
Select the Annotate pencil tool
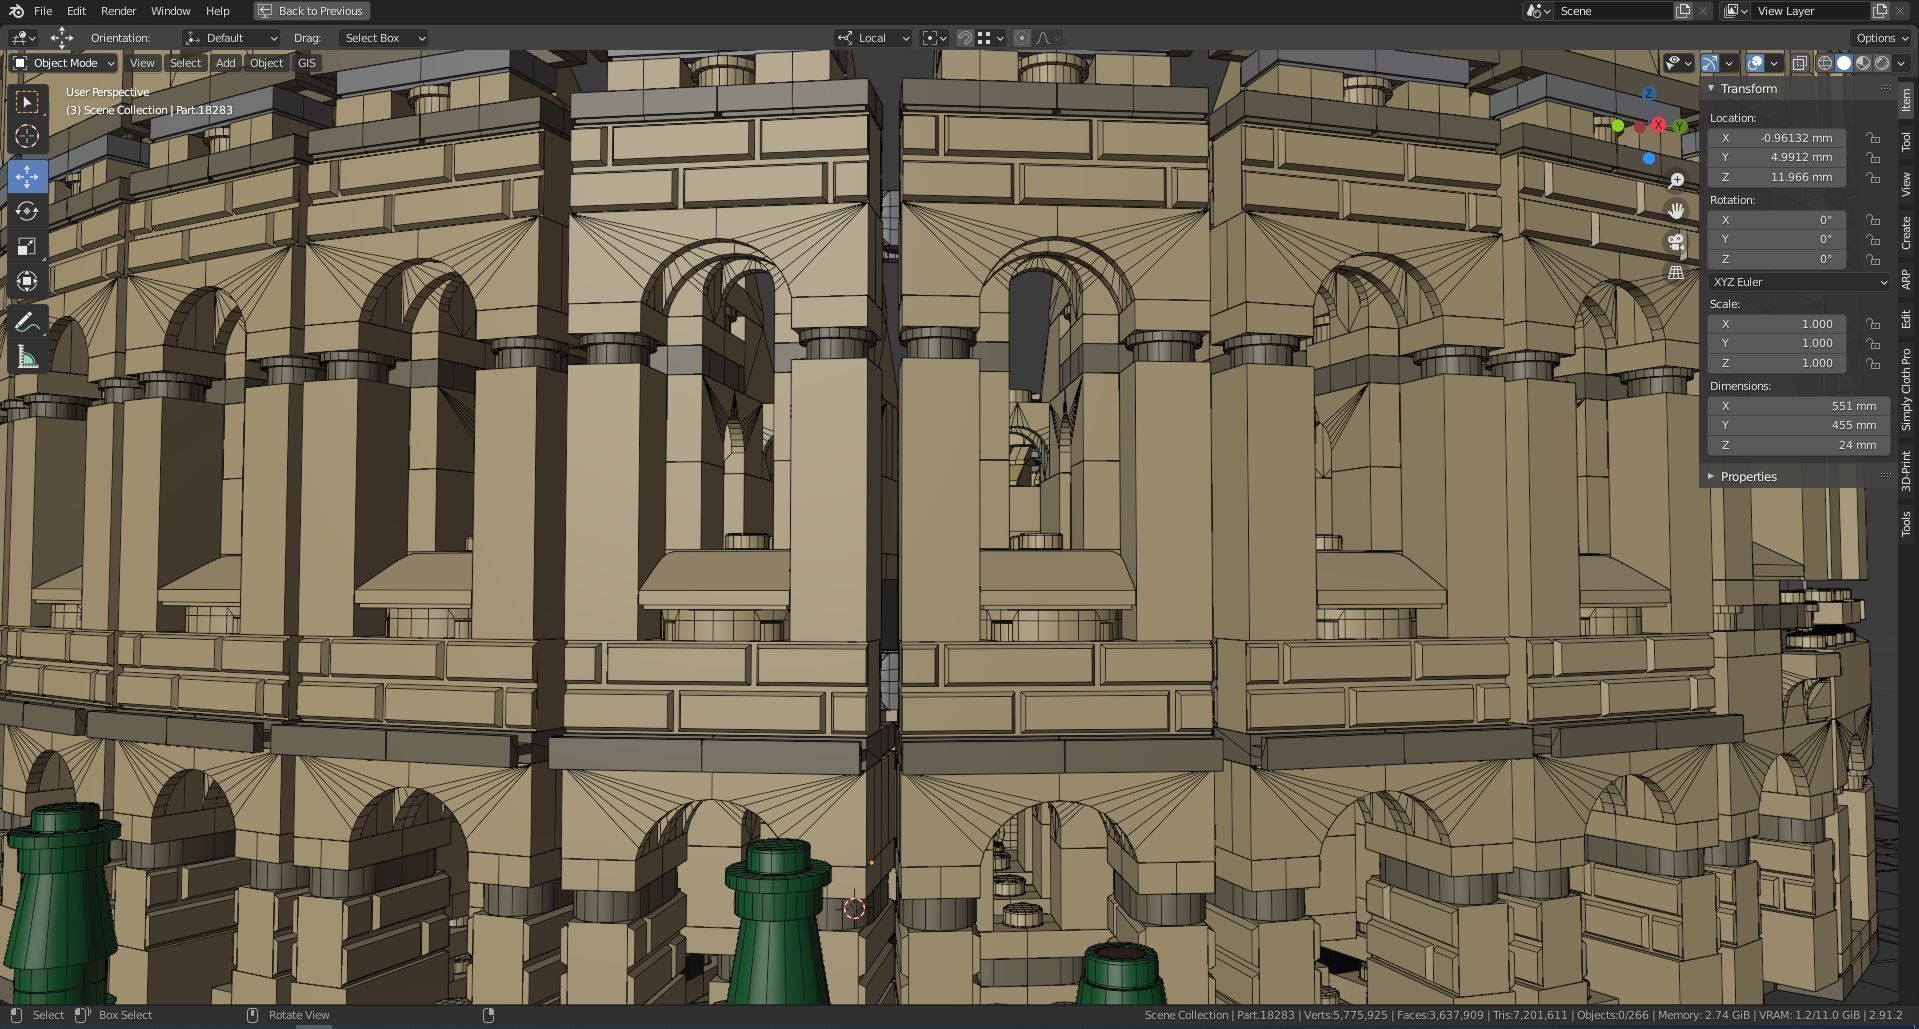click(27, 322)
